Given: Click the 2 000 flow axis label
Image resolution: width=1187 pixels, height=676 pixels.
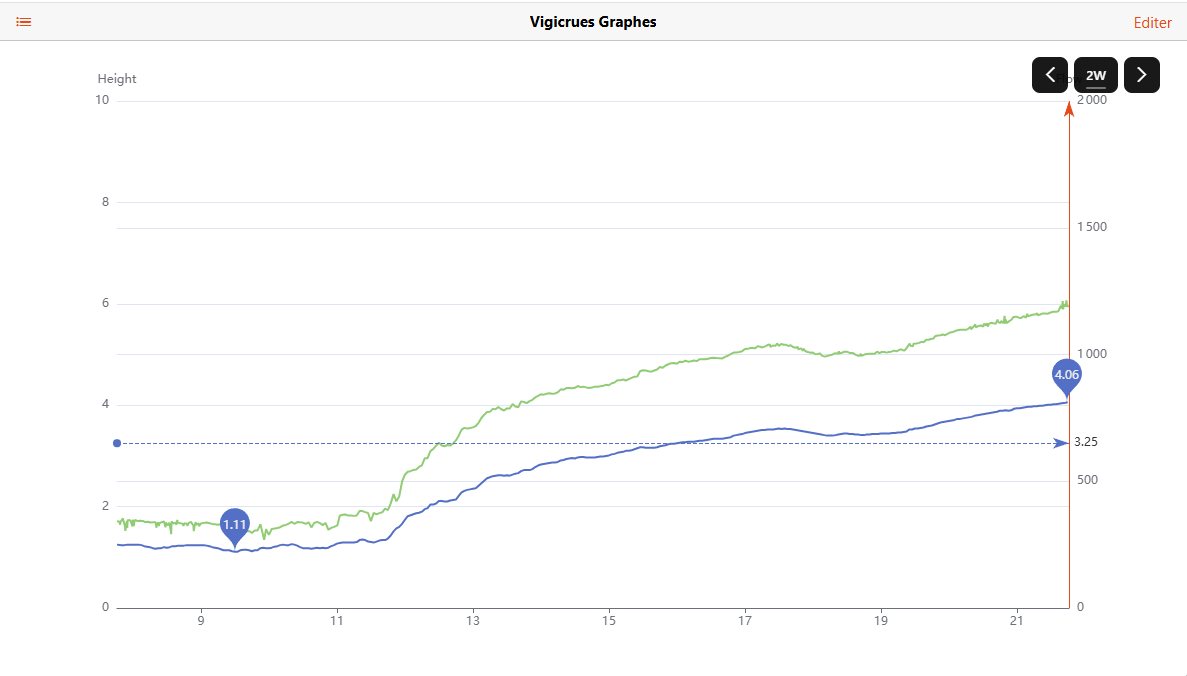Looking at the screenshot, I should click(x=1092, y=101).
